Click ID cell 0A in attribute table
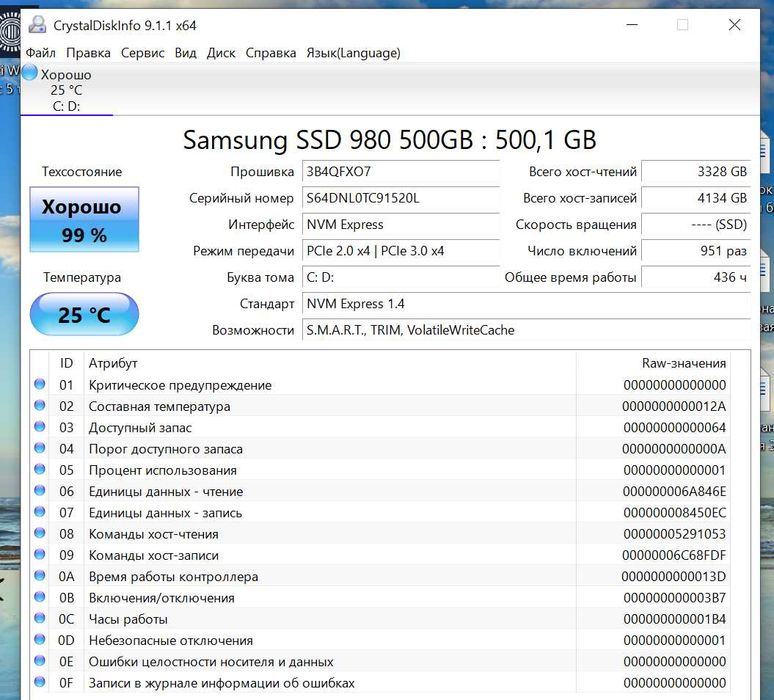The width and height of the screenshot is (774, 700). pos(67,577)
